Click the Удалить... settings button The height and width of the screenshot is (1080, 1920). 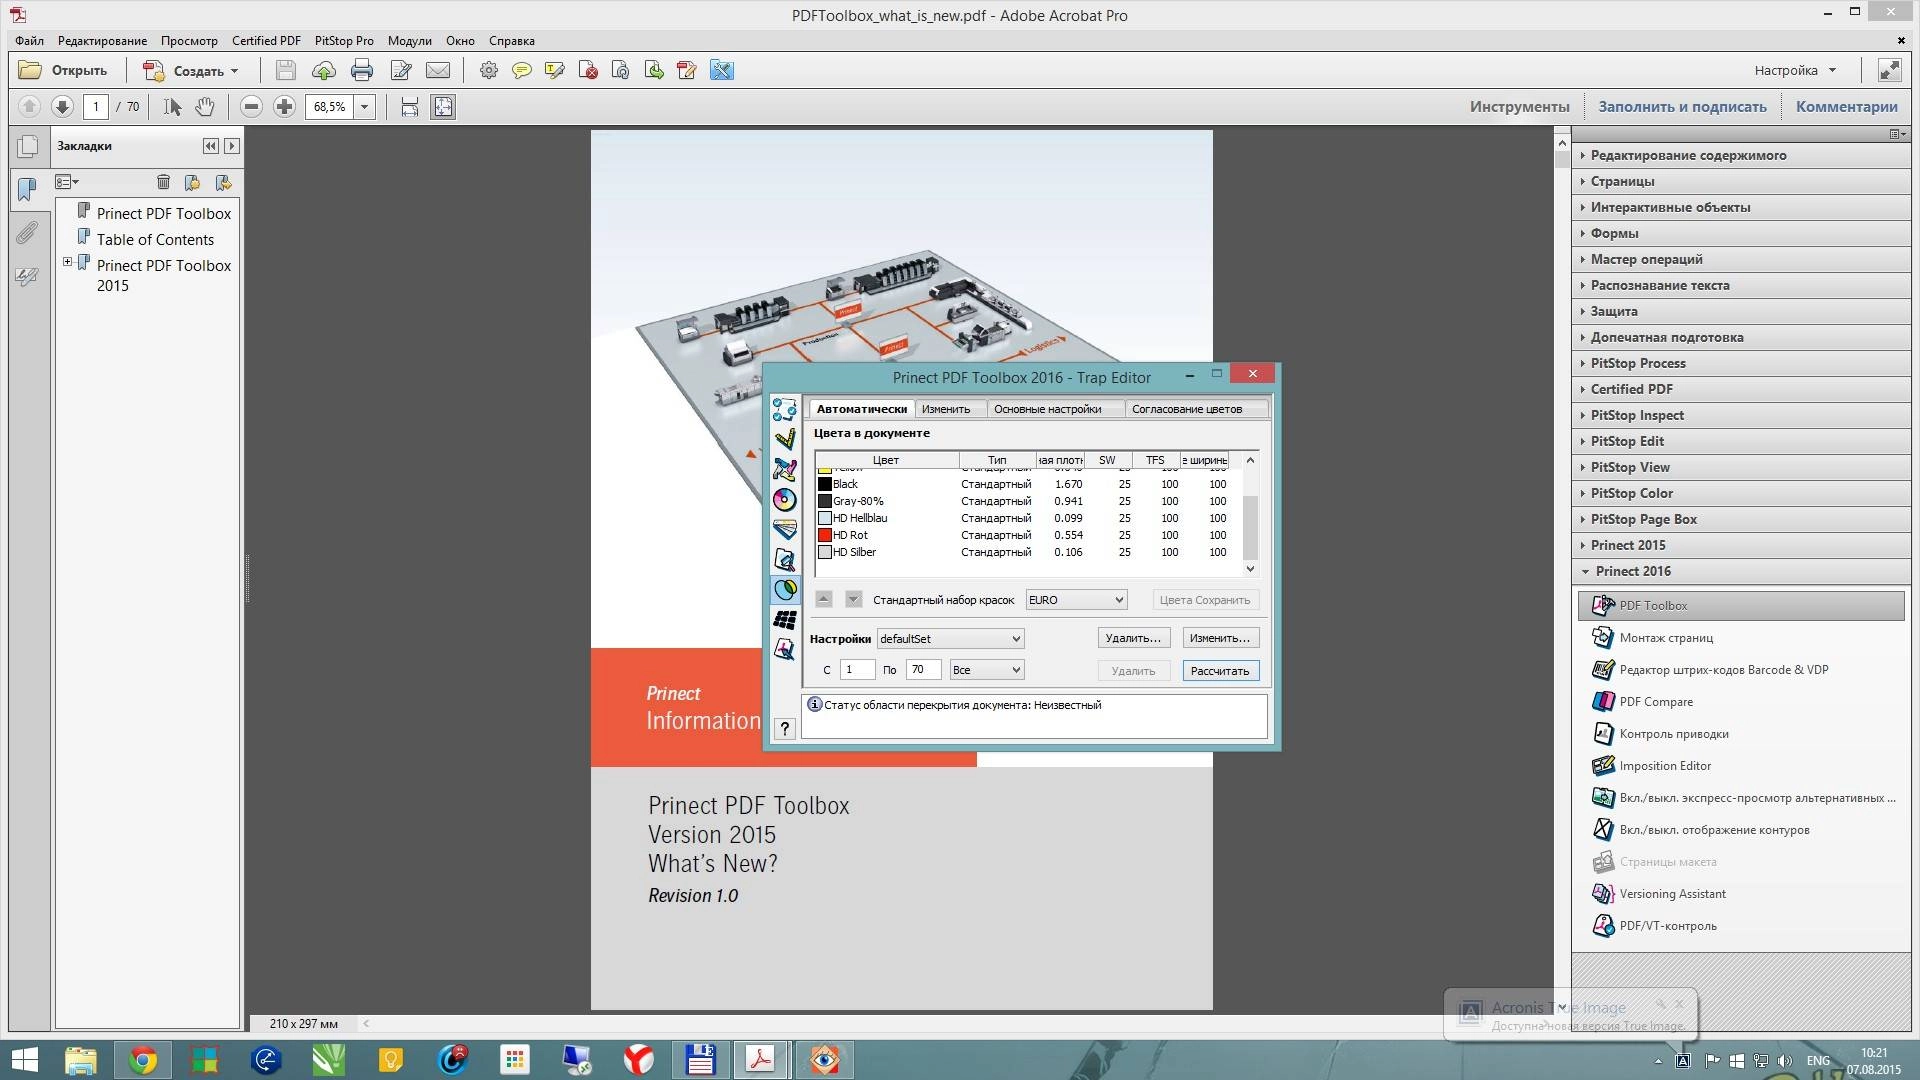[x=1133, y=638]
